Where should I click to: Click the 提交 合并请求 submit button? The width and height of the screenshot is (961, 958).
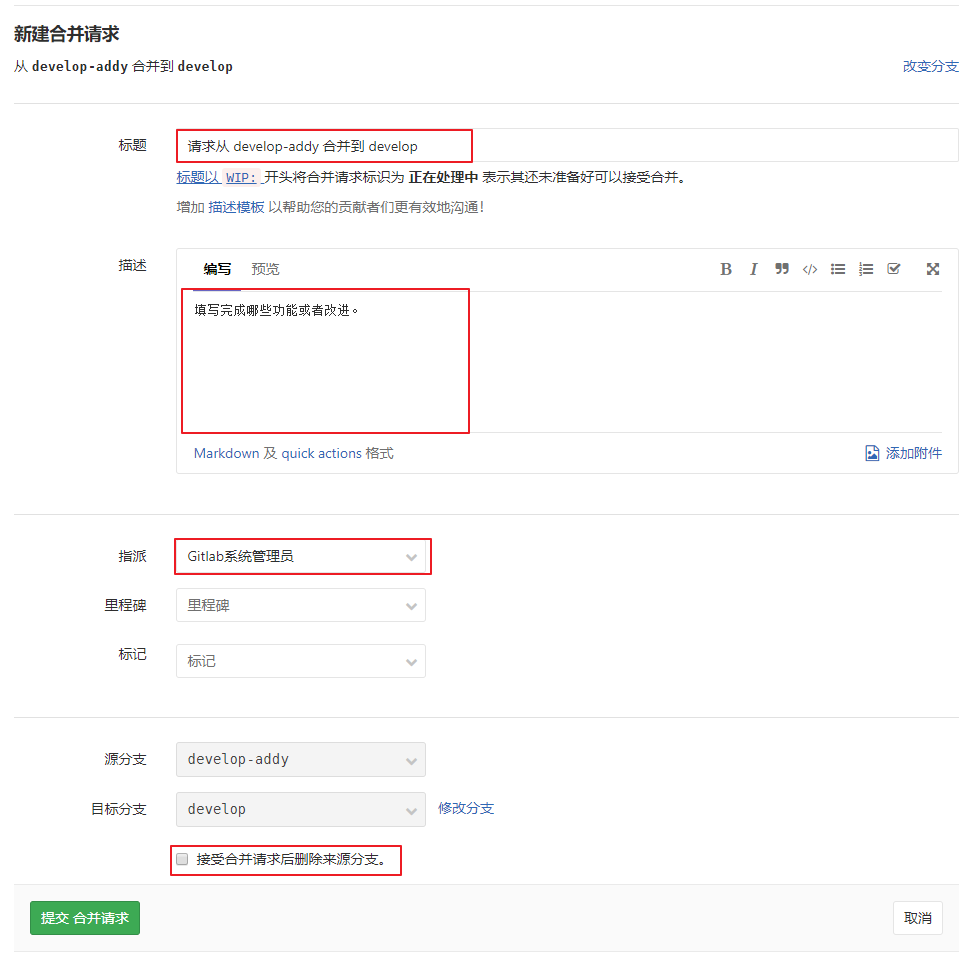(85, 918)
